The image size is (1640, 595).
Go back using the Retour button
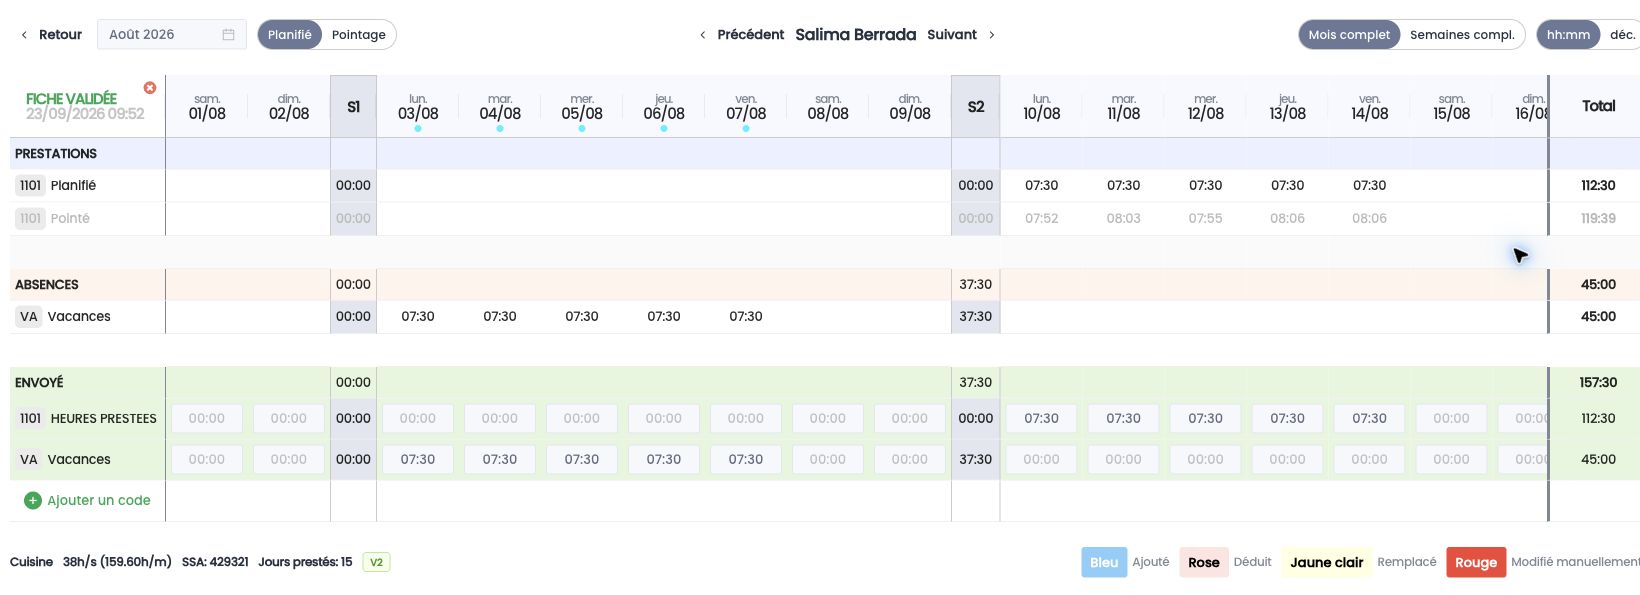click(x=51, y=34)
